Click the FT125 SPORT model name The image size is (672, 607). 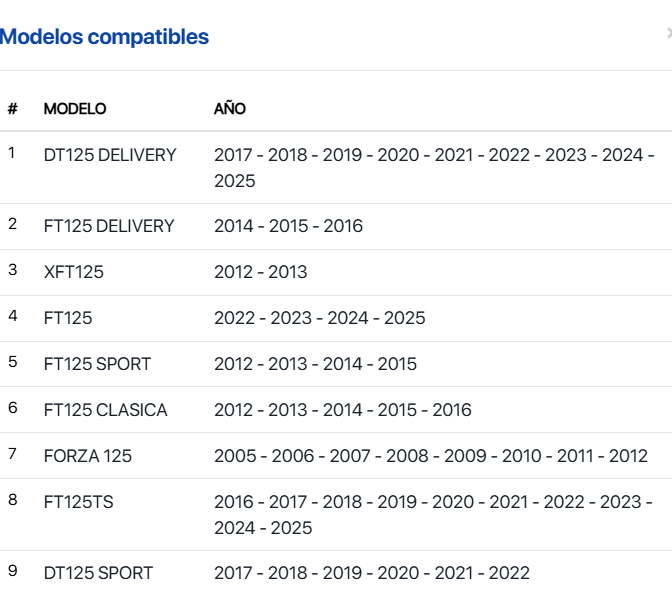coord(97,364)
